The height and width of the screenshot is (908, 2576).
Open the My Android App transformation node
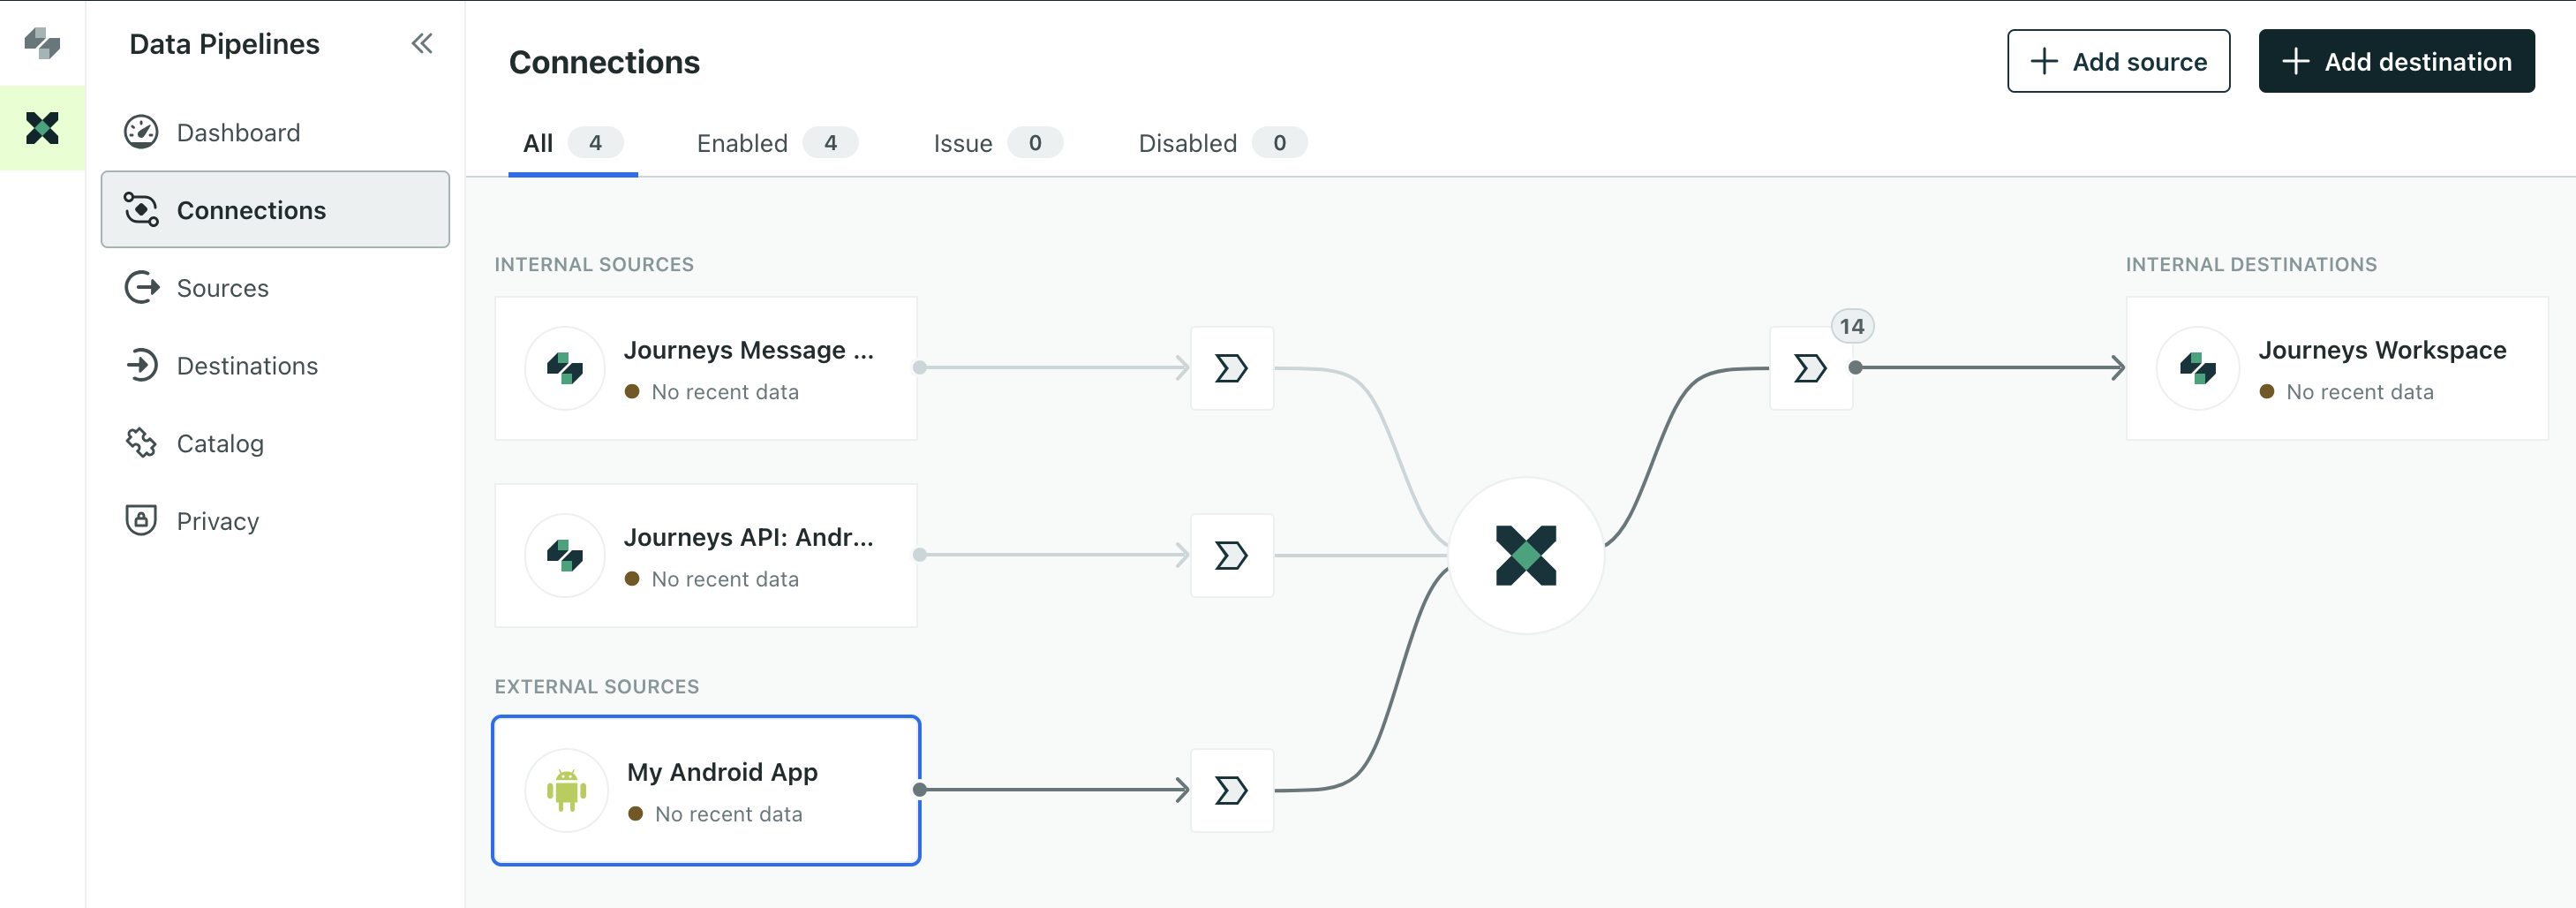[x=1232, y=790]
